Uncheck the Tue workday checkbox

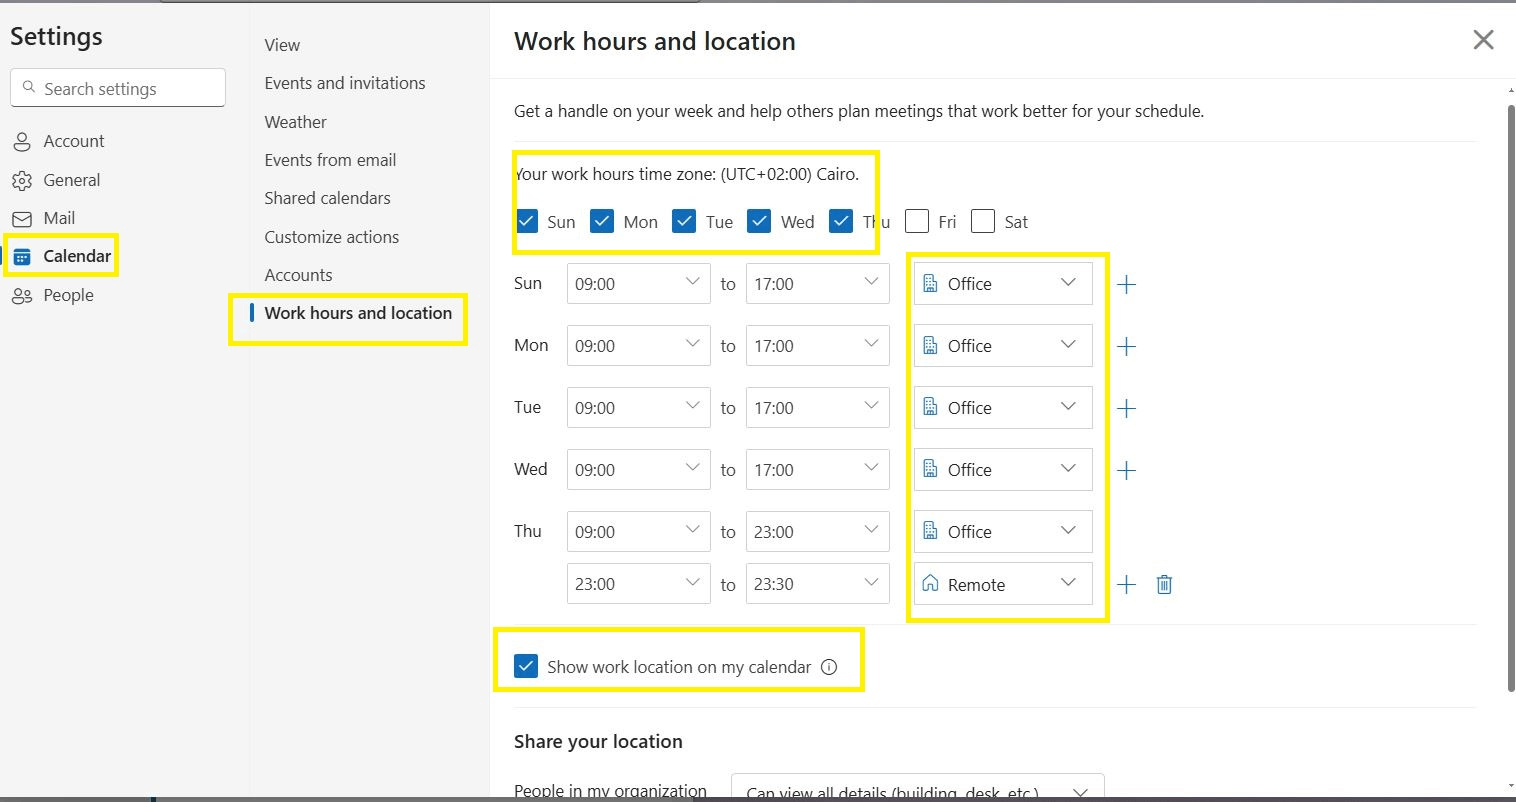coord(684,221)
